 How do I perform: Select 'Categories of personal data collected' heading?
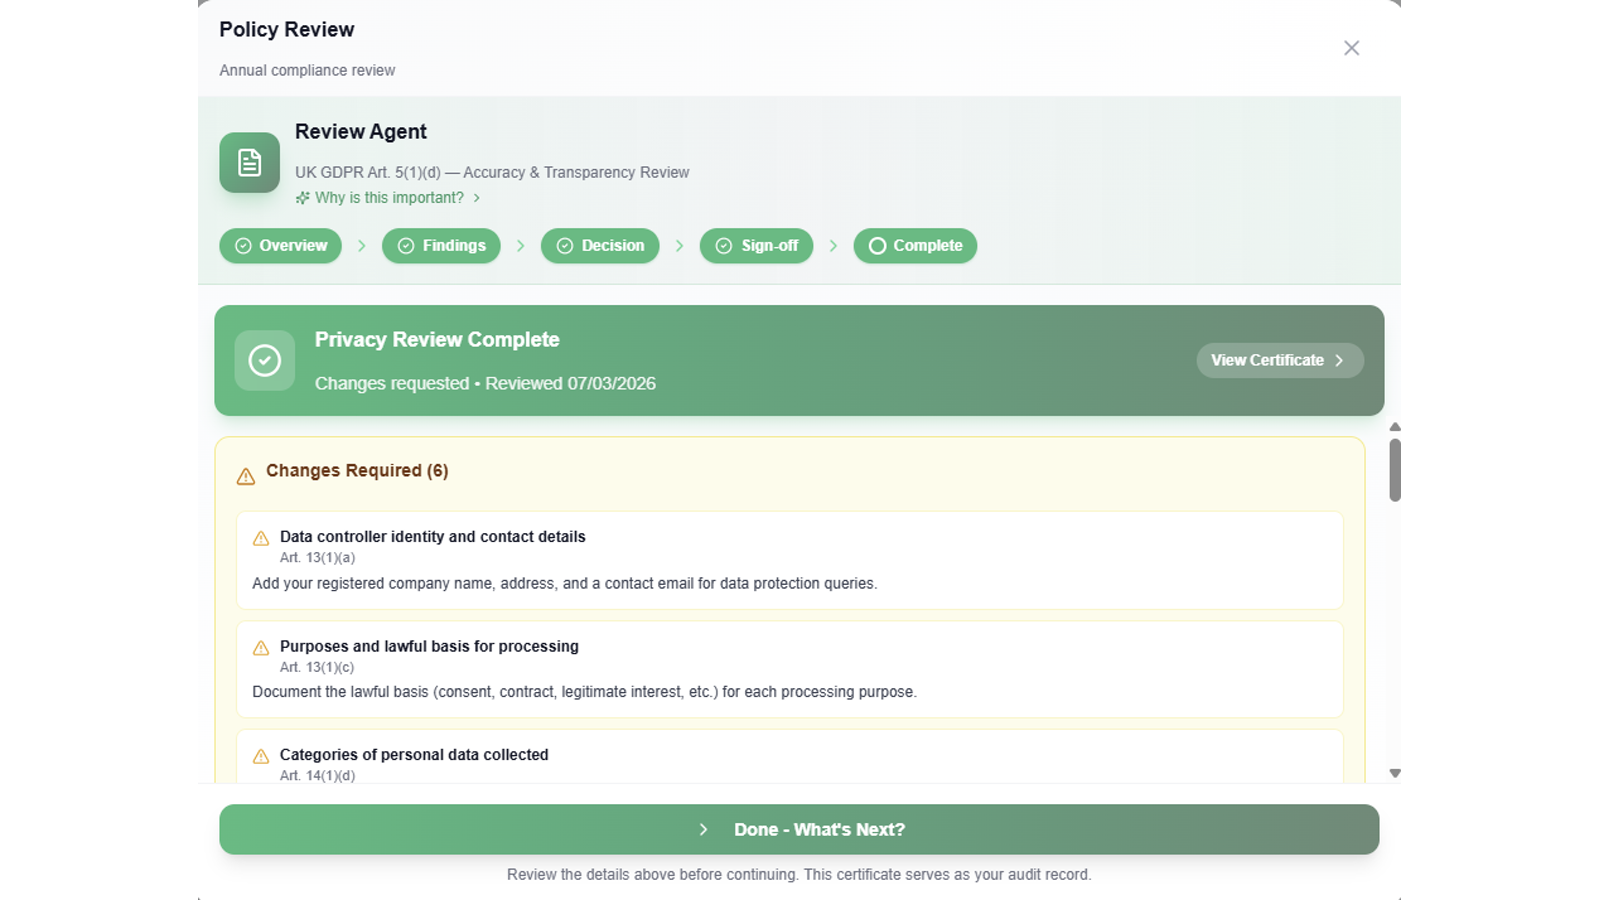tap(414, 755)
